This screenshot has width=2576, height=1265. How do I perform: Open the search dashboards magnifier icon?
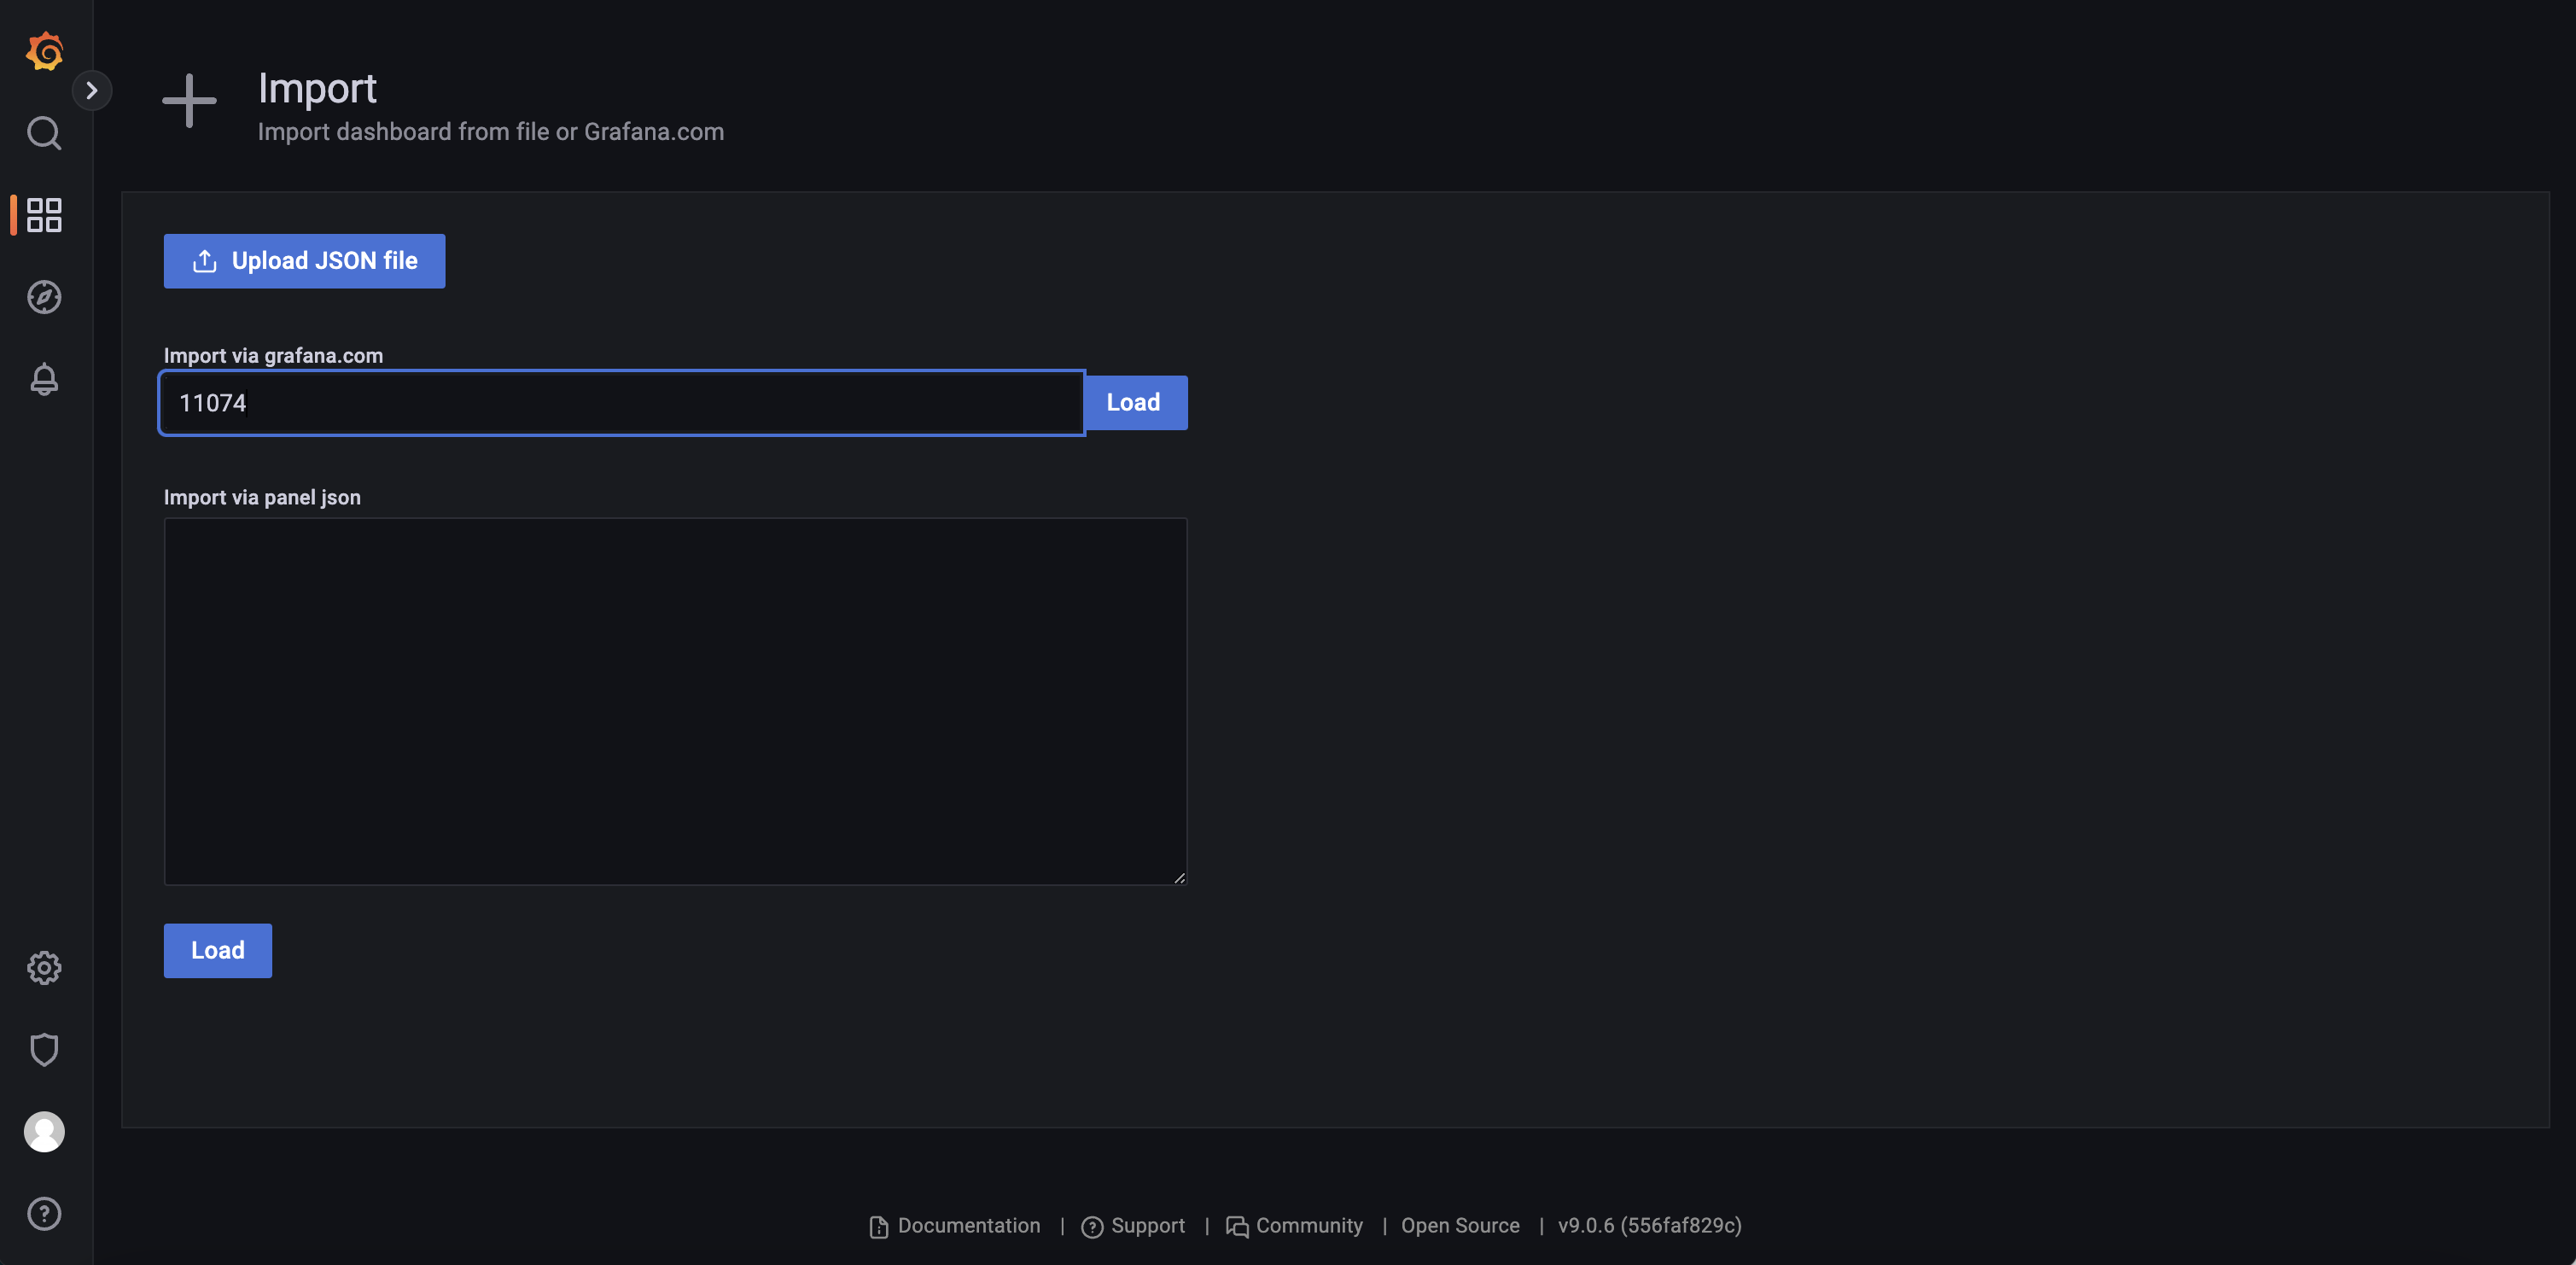click(44, 133)
